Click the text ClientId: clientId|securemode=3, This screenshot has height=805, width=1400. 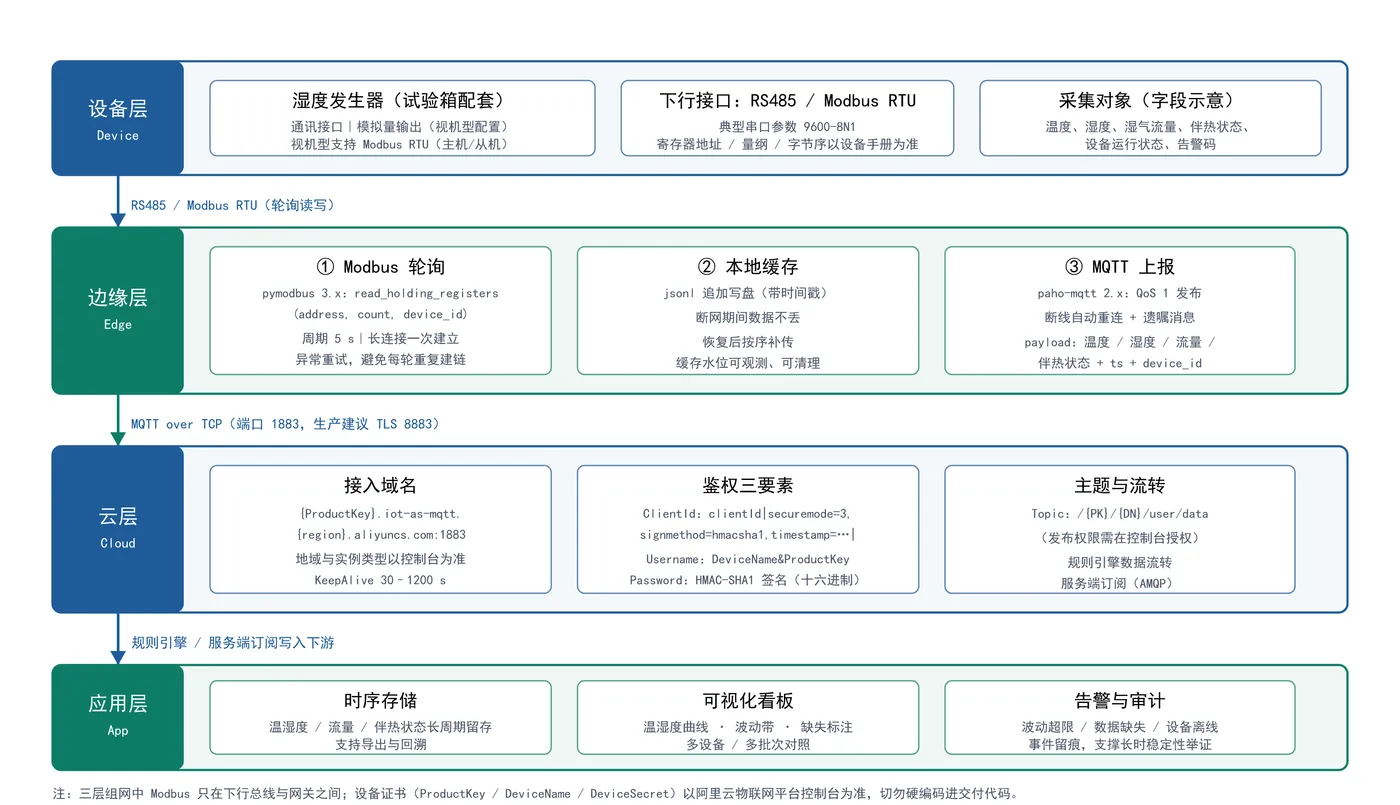coord(748,513)
